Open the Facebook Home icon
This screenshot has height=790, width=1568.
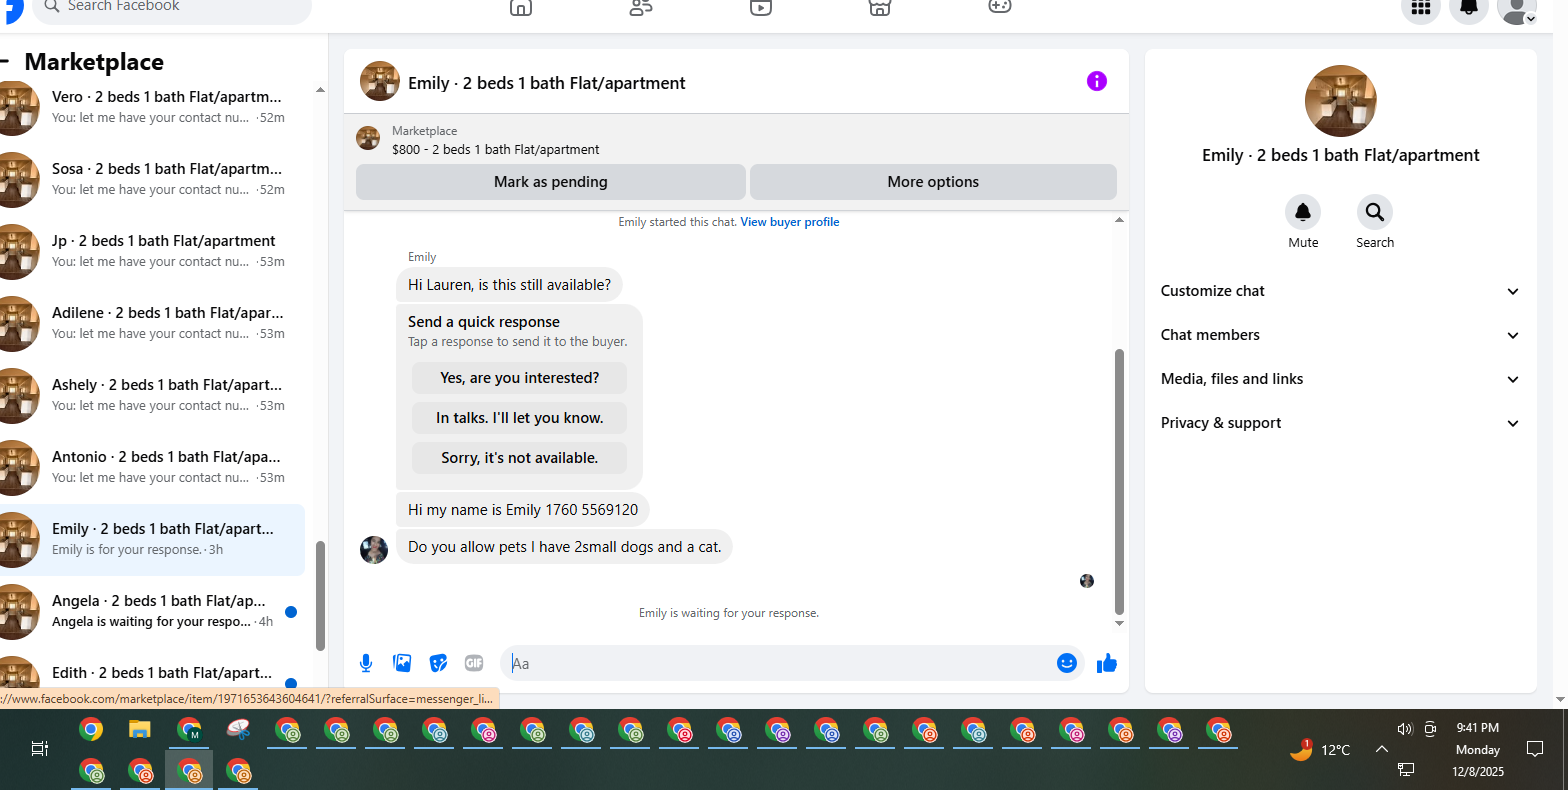(x=521, y=7)
